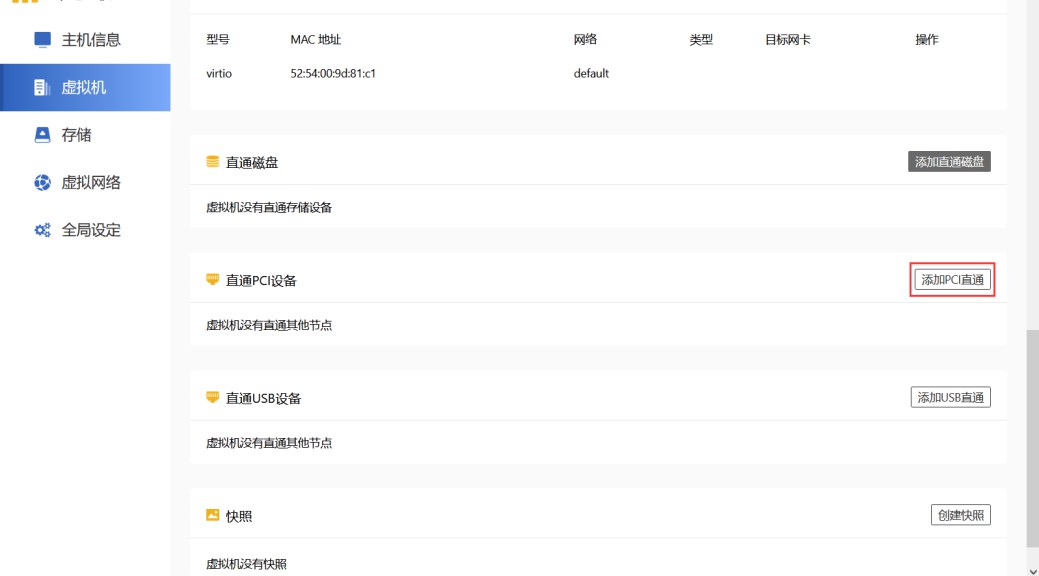The width and height of the screenshot is (1039, 576).
Task: Click the 快照 picture icon
Action: click(x=212, y=516)
